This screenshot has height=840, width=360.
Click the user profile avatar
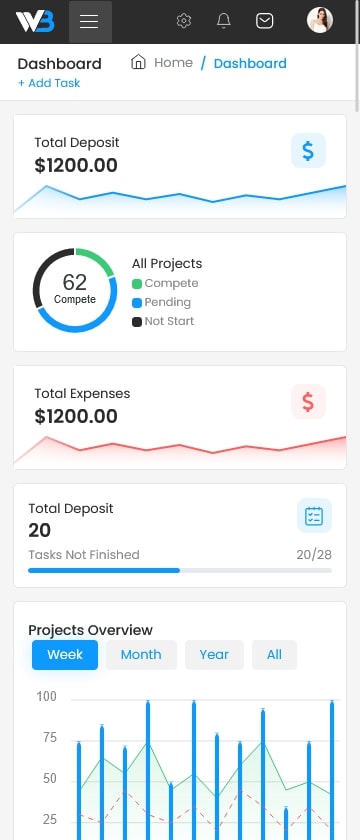click(x=320, y=20)
